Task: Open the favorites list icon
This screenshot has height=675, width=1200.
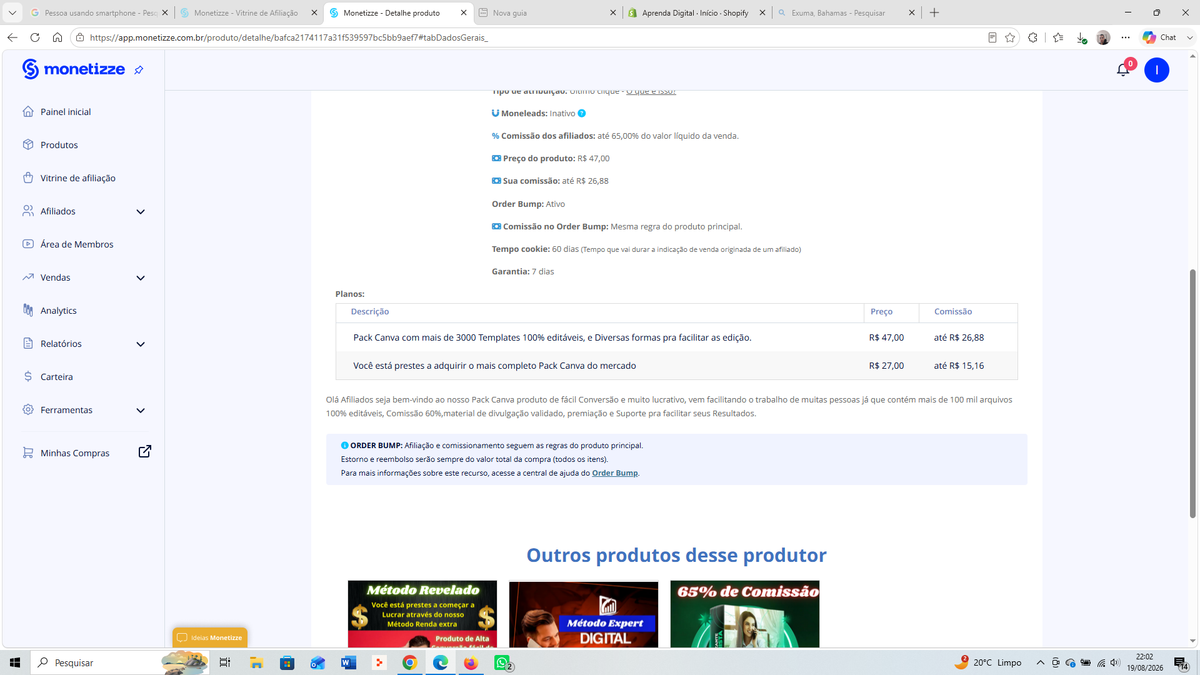Action: (x=1058, y=37)
